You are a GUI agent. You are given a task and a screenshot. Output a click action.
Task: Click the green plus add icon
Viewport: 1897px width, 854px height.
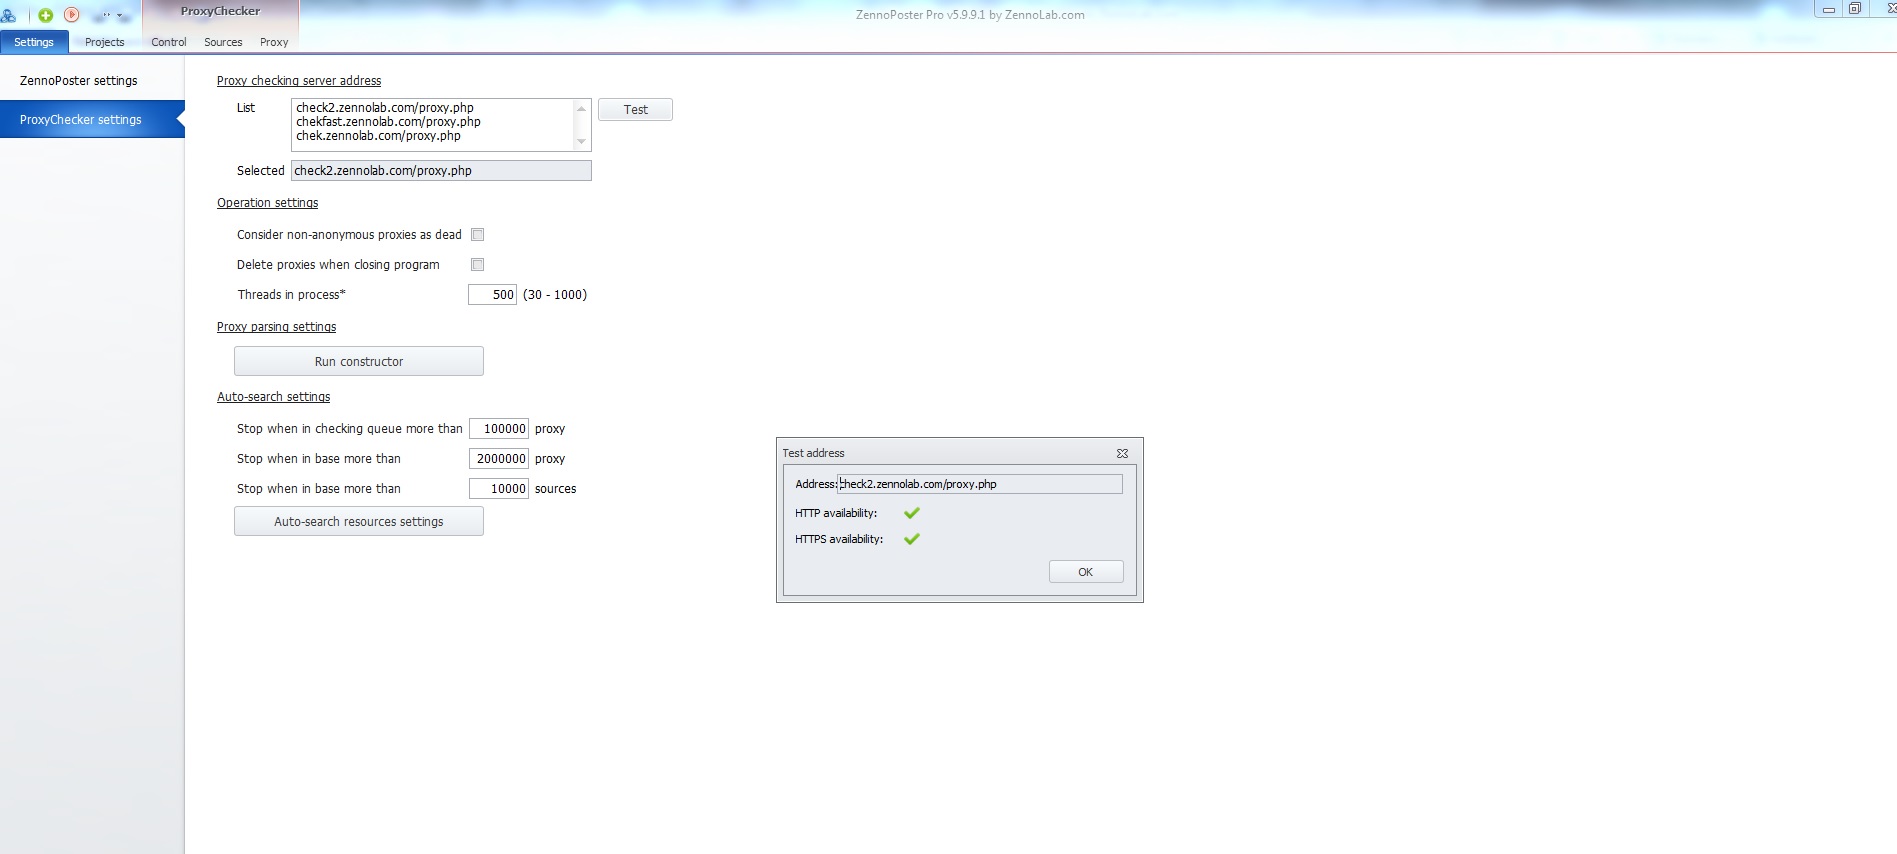(x=45, y=15)
